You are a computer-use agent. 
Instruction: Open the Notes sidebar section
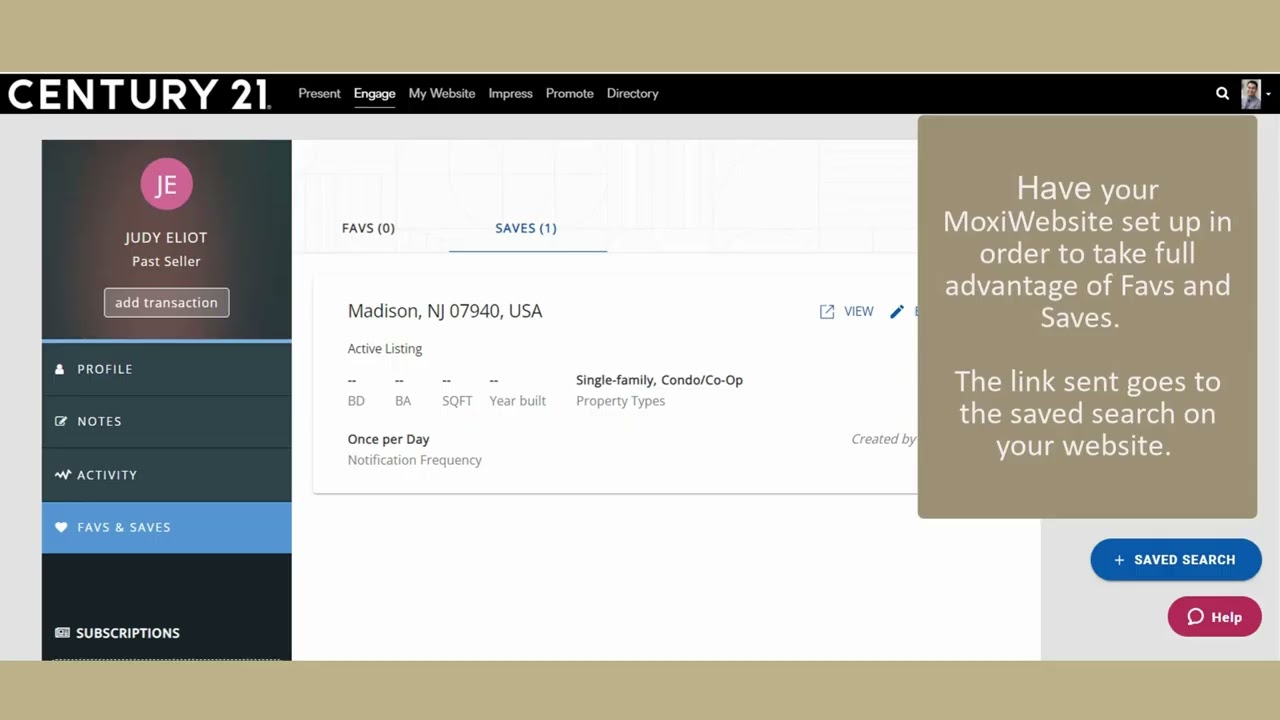coord(166,421)
